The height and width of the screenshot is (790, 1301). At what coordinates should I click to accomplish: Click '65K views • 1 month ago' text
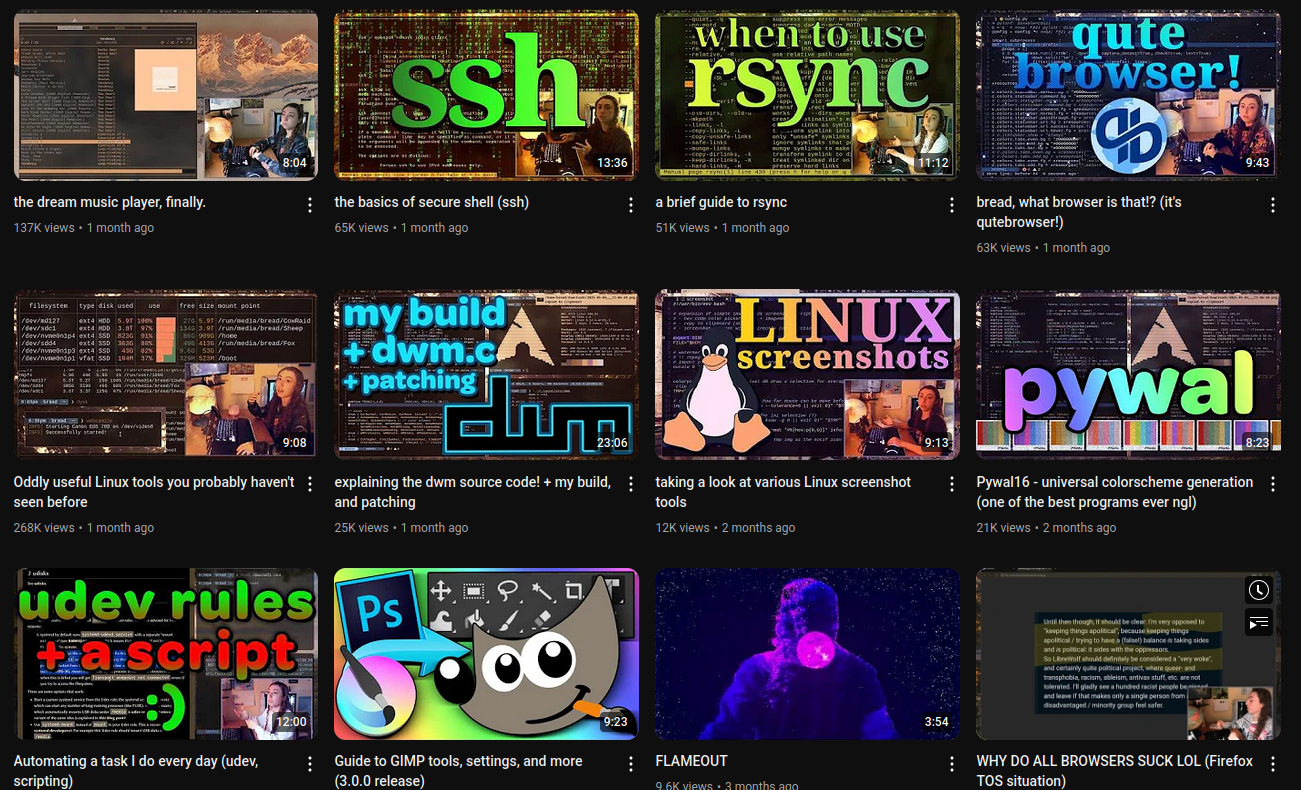coord(401,228)
